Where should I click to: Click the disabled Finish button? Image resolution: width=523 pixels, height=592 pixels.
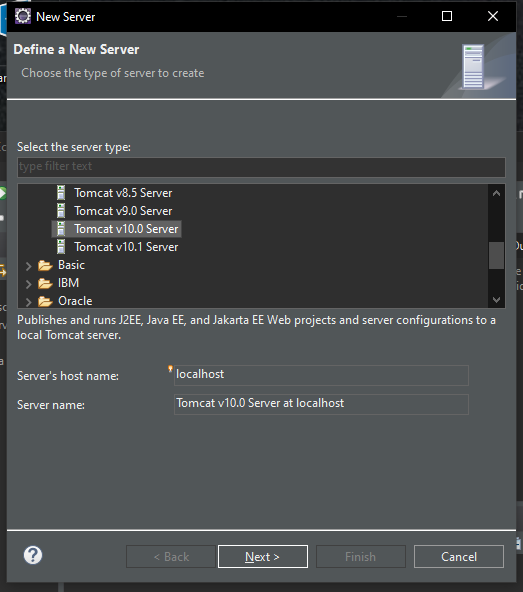tap(361, 557)
